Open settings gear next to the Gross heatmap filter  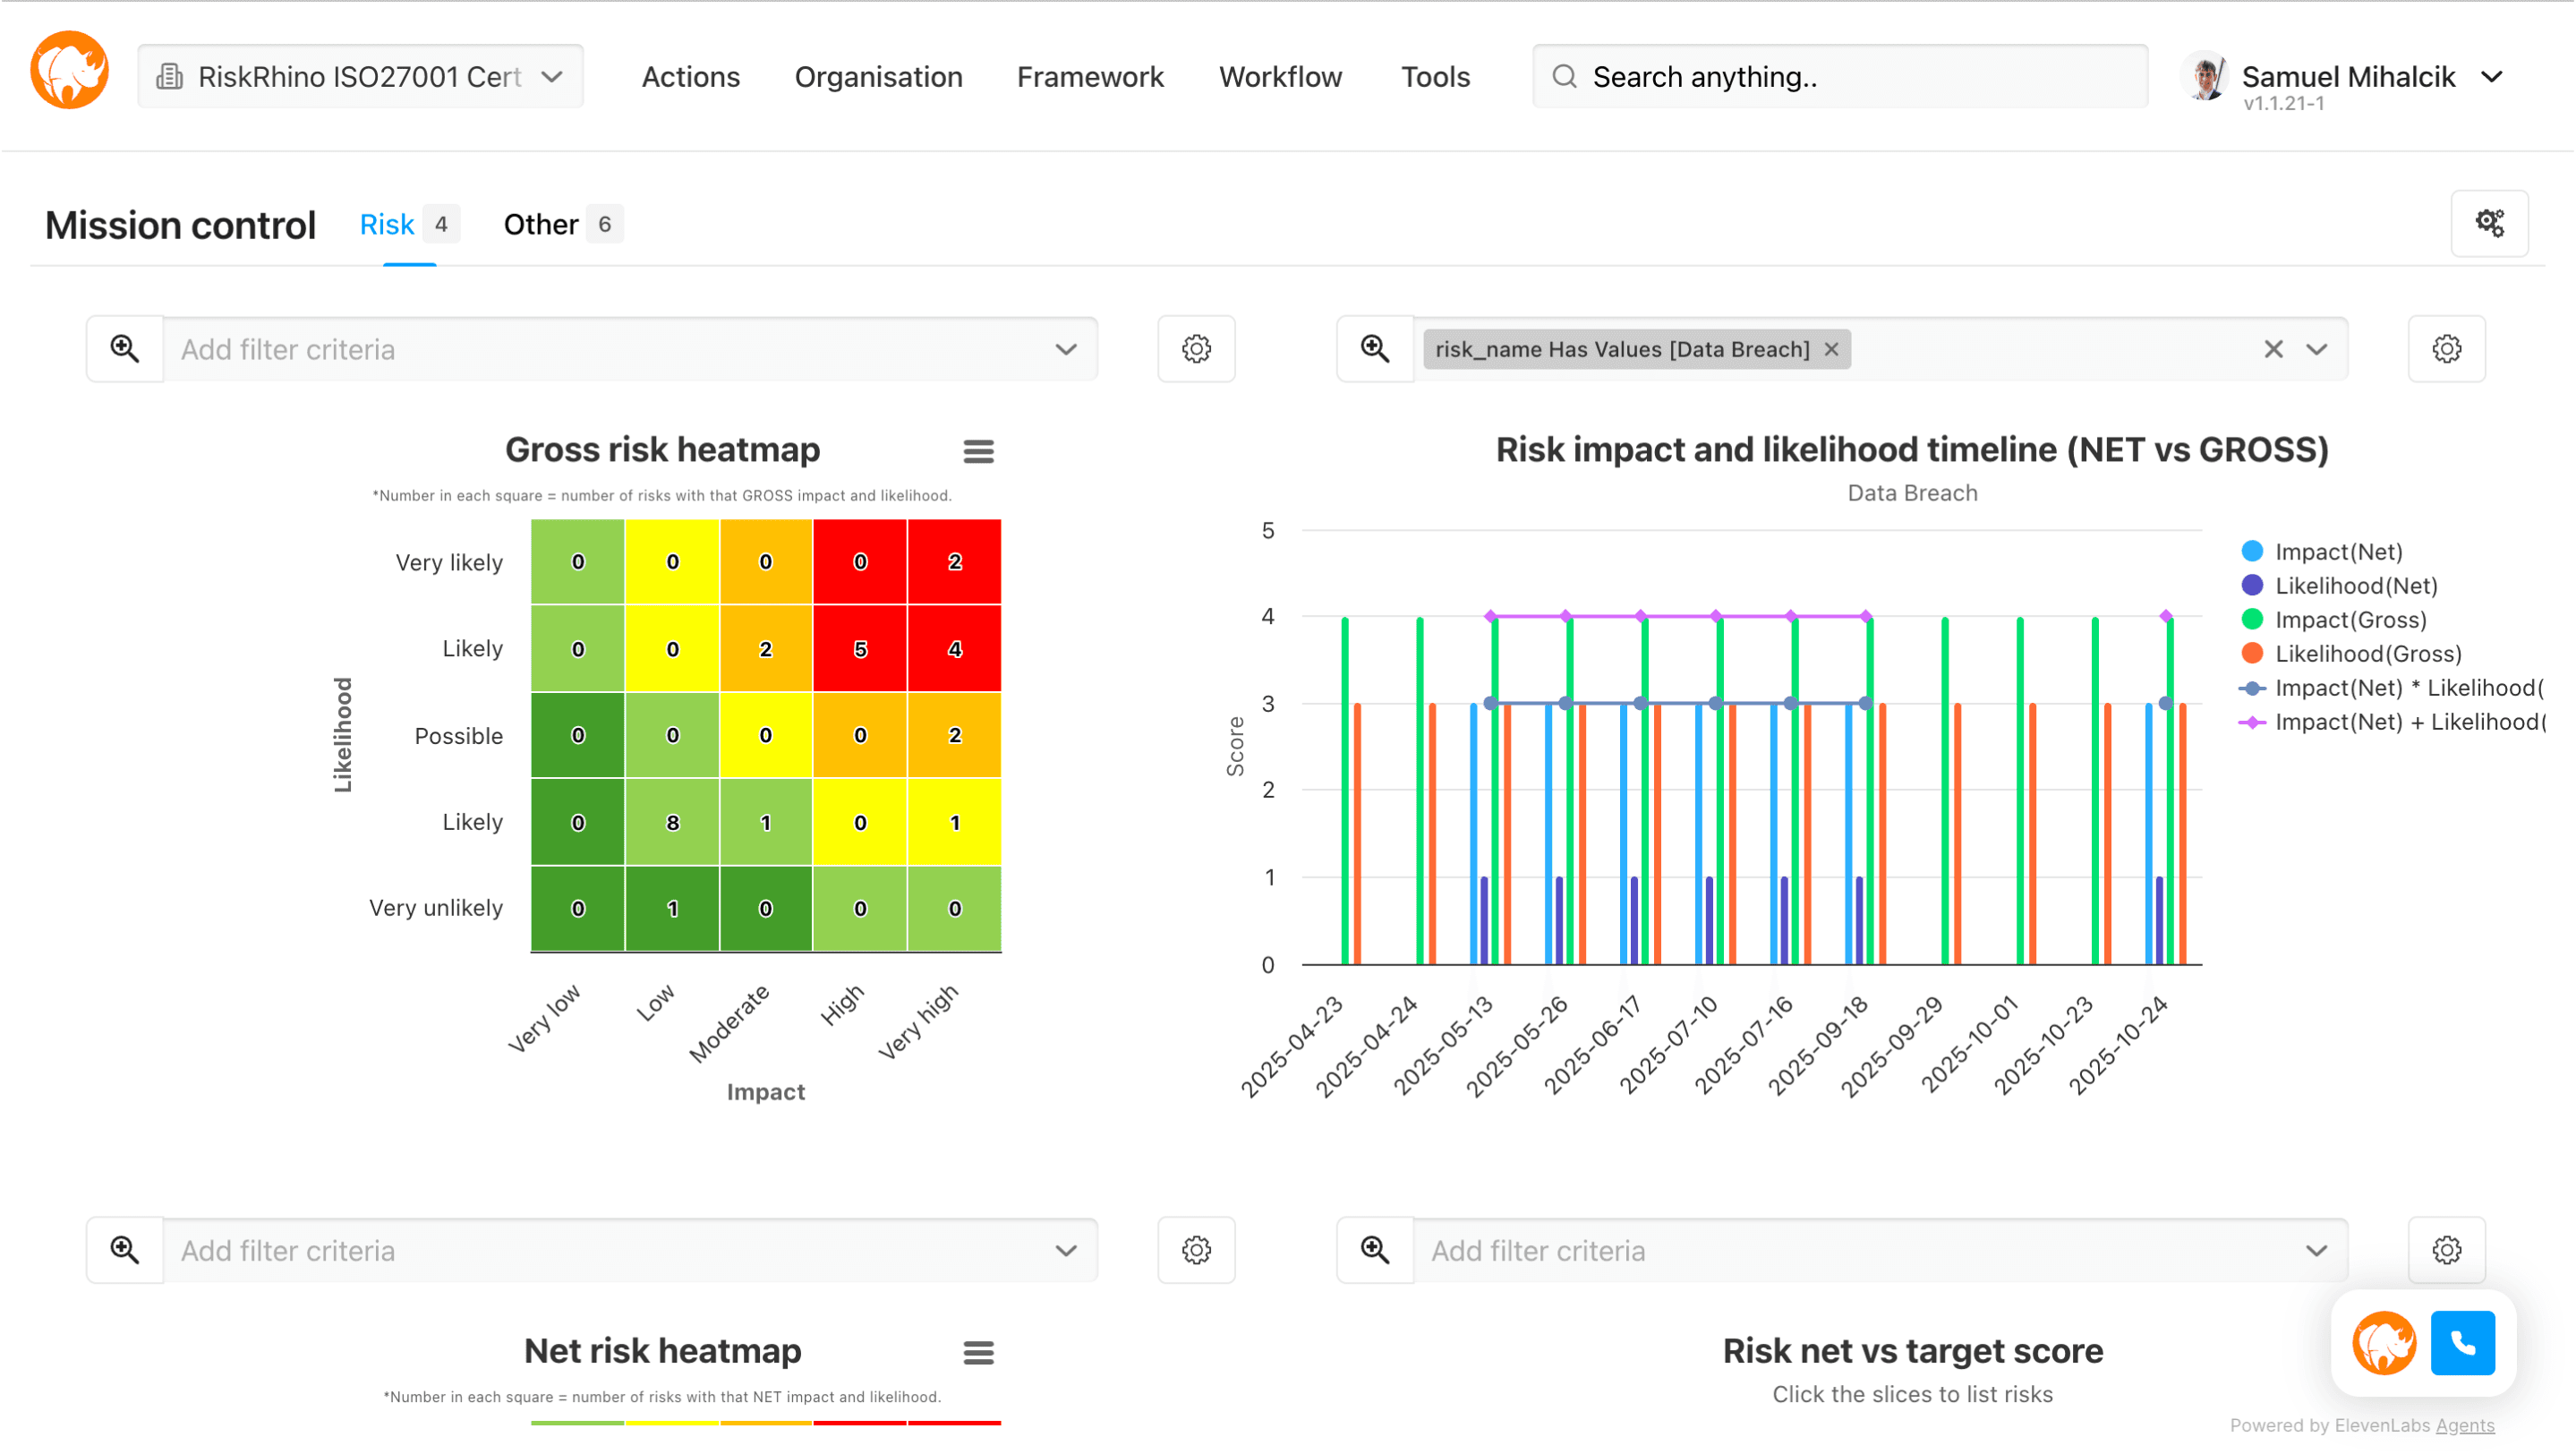pos(1196,349)
